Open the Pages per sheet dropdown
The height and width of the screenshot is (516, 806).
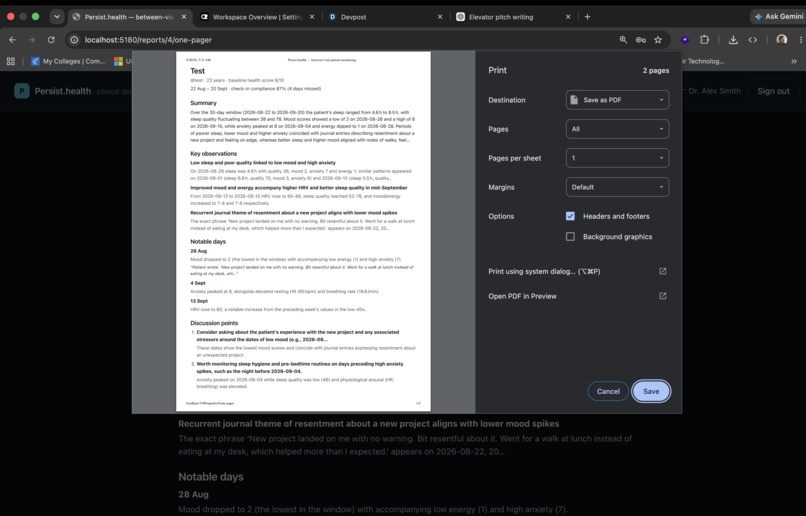click(617, 158)
